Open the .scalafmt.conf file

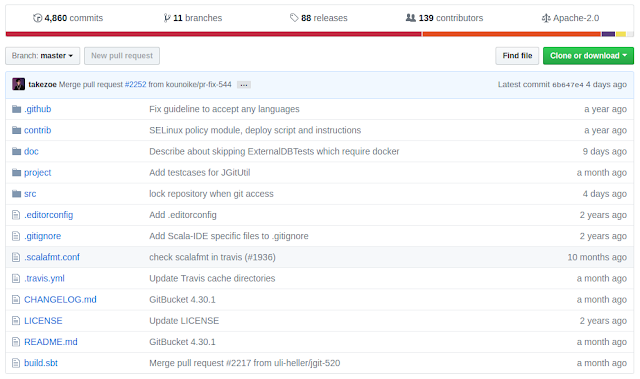click(x=52, y=257)
